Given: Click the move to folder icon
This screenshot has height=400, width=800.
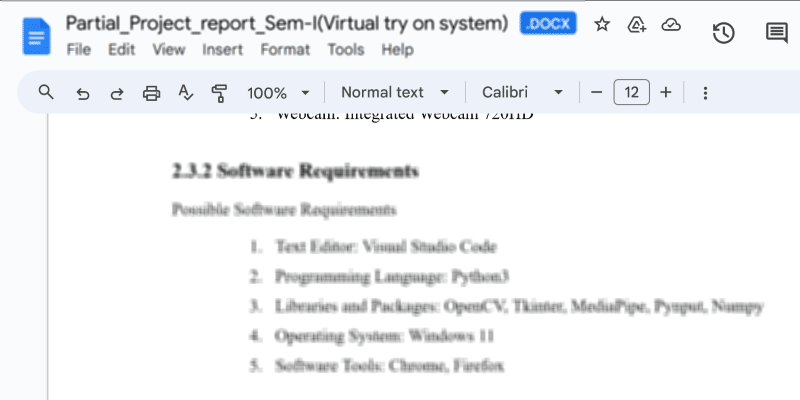Looking at the screenshot, I should (x=636, y=25).
